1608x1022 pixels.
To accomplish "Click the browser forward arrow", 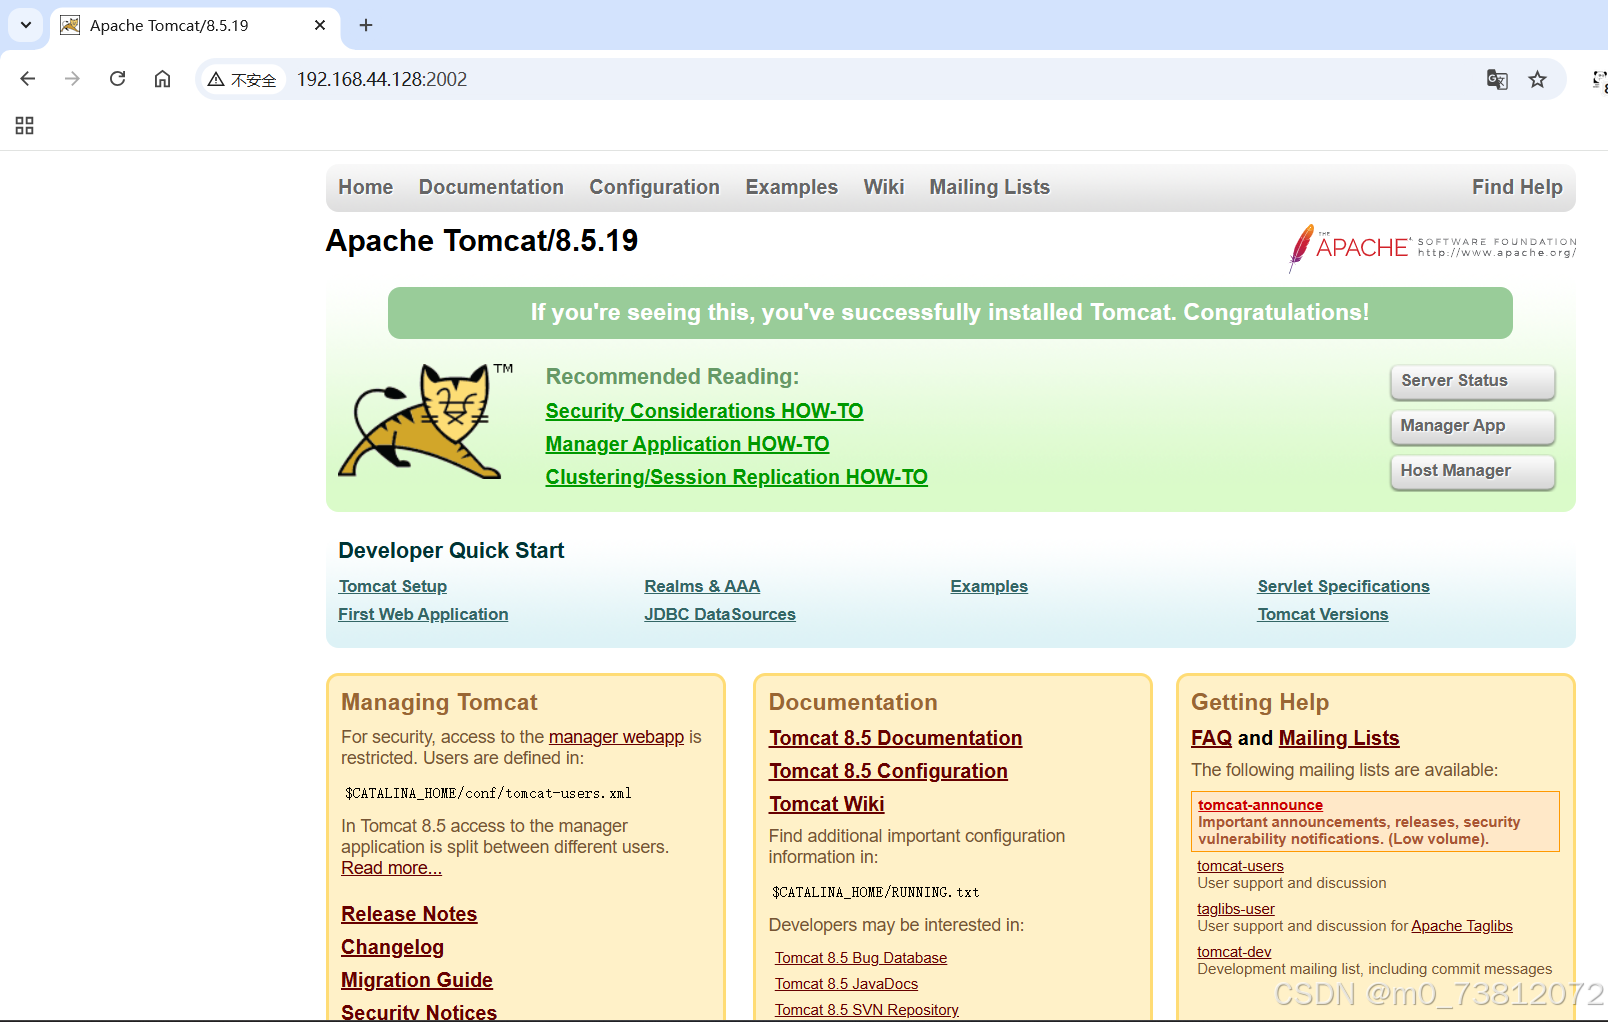I will point(72,79).
